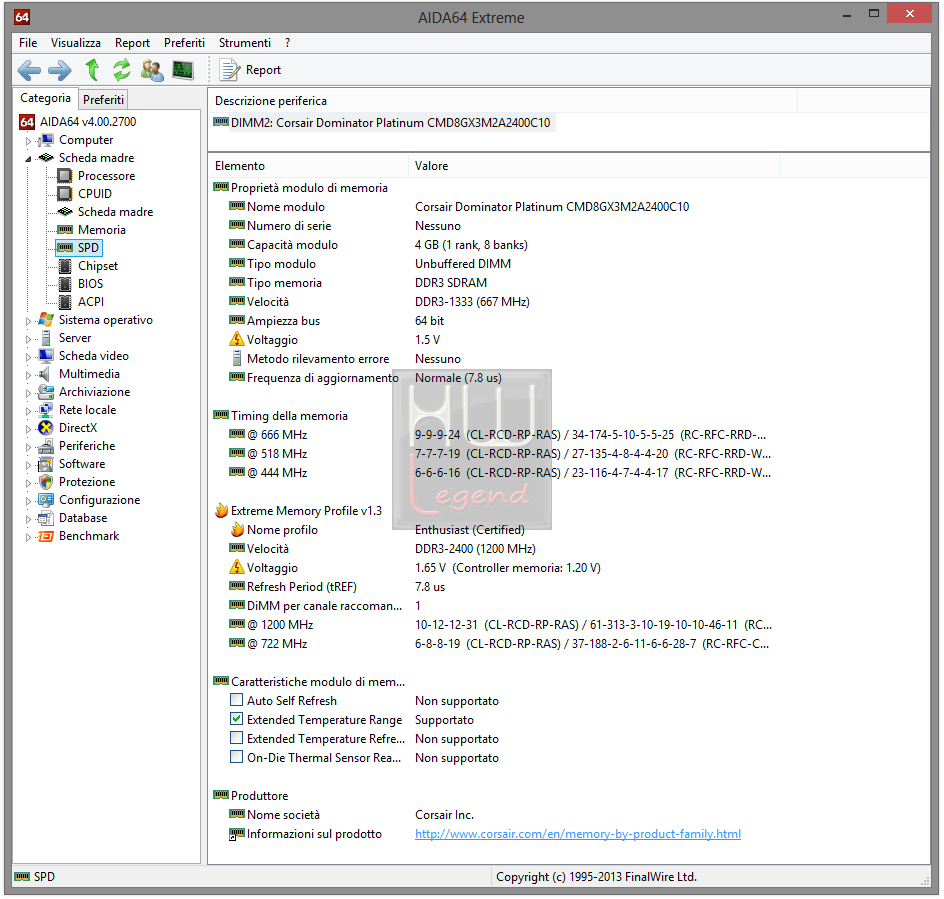Open the monitor diagnostics toolbar icon
The width and height of the screenshot is (944, 899).
pyautogui.click(x=183, y=70)
